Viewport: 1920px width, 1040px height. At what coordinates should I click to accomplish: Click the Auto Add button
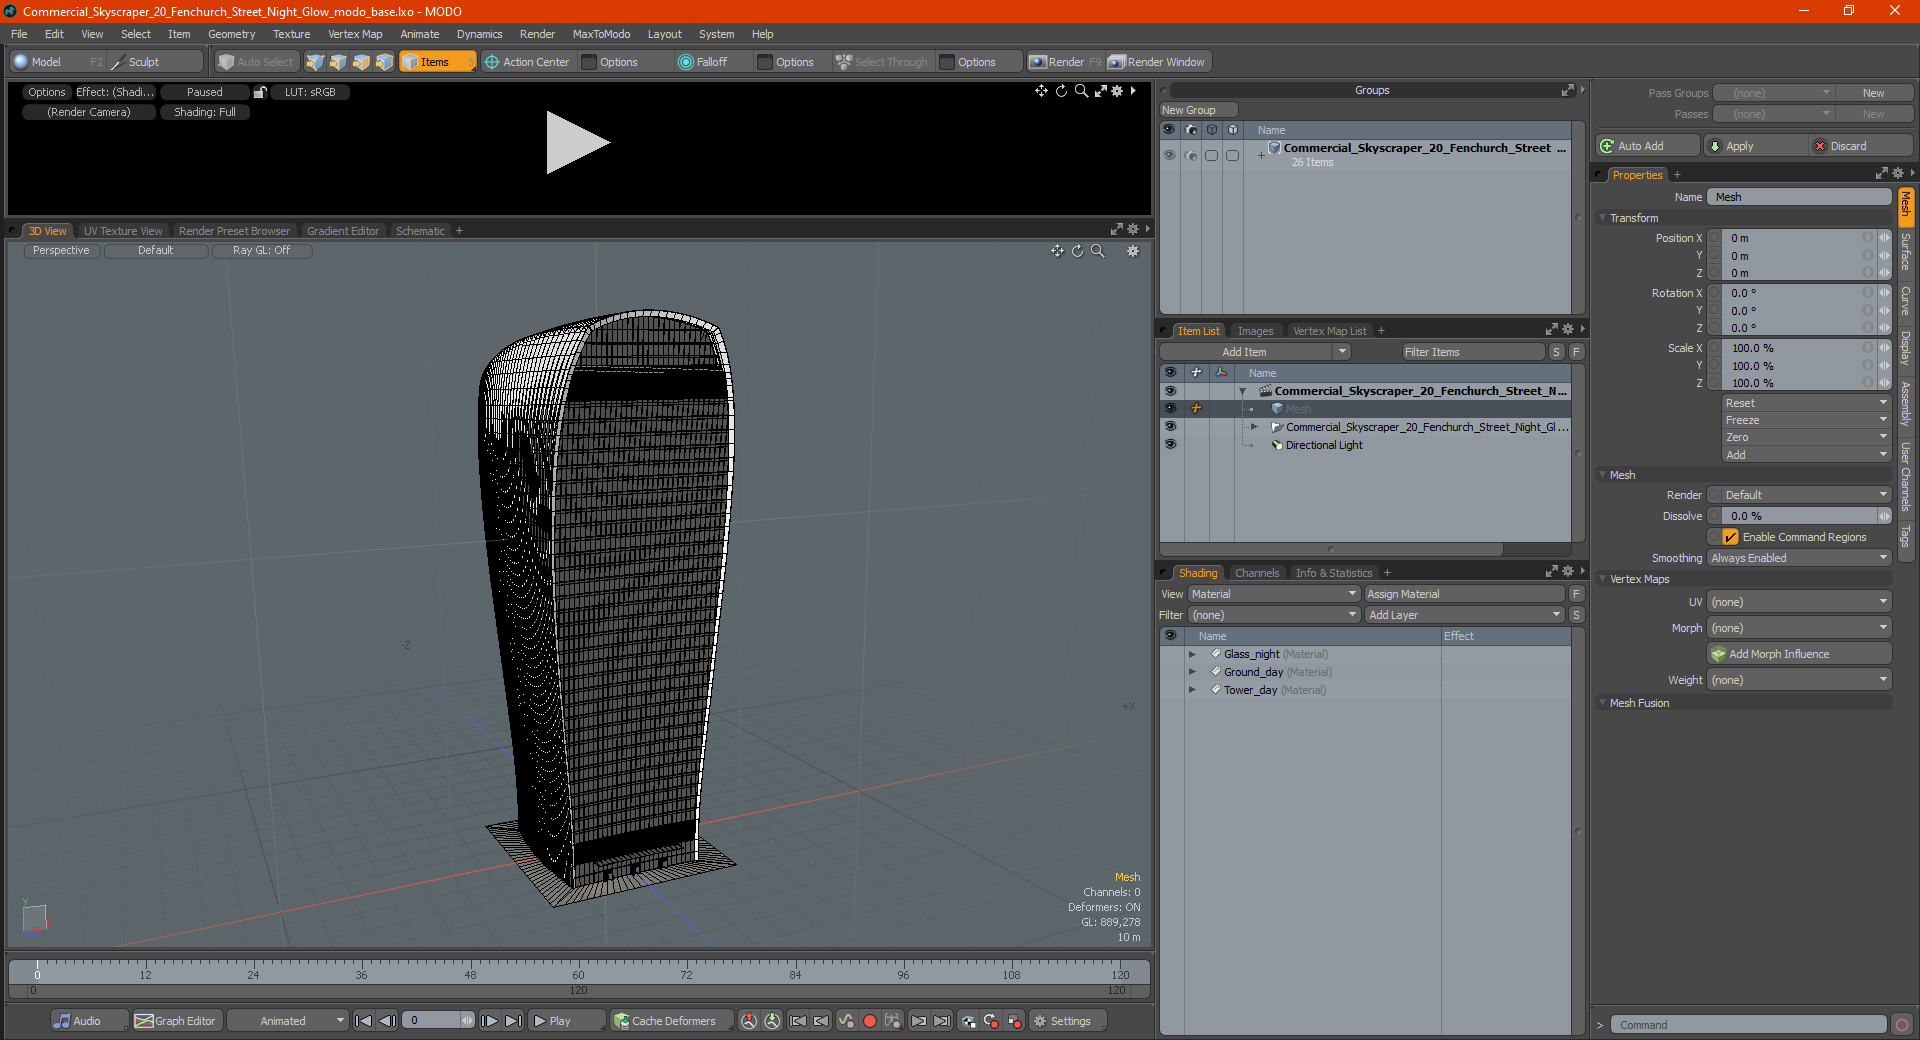click(x=1647, y=146)
